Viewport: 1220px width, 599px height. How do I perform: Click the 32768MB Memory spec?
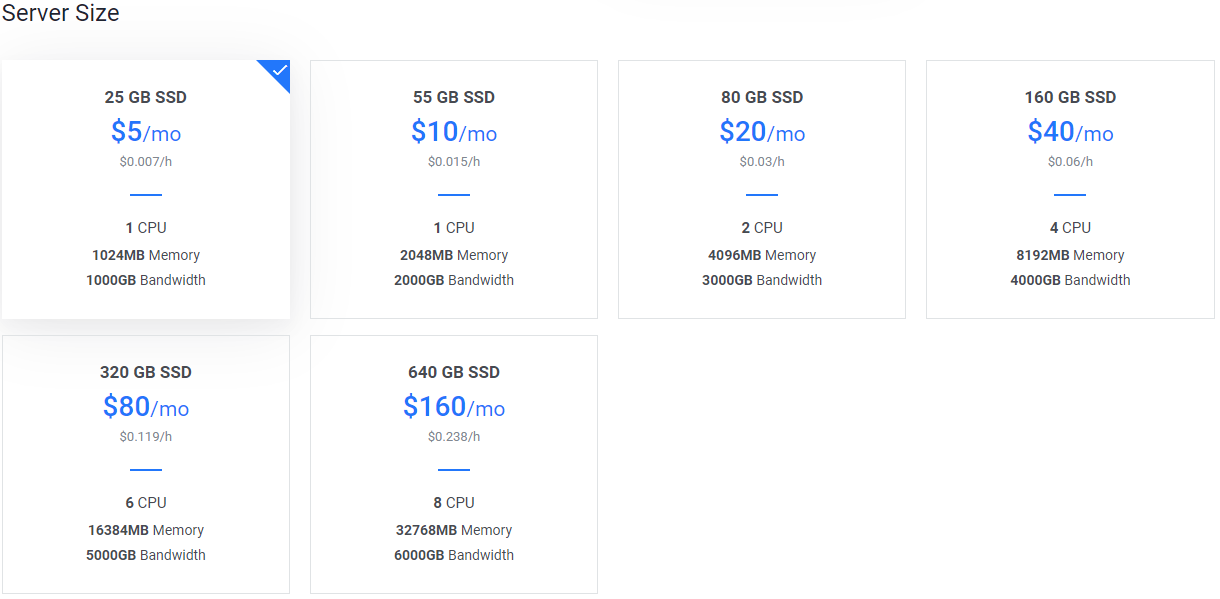pos(454,530)
